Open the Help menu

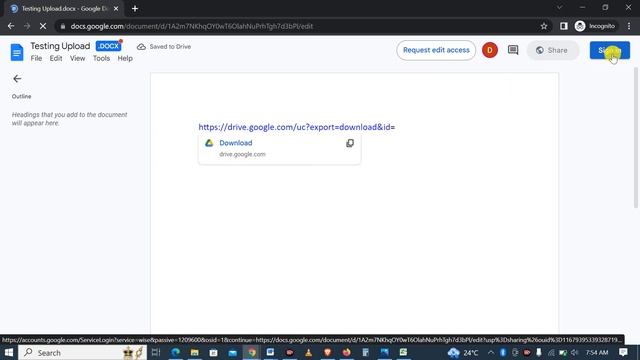[125, 58]
